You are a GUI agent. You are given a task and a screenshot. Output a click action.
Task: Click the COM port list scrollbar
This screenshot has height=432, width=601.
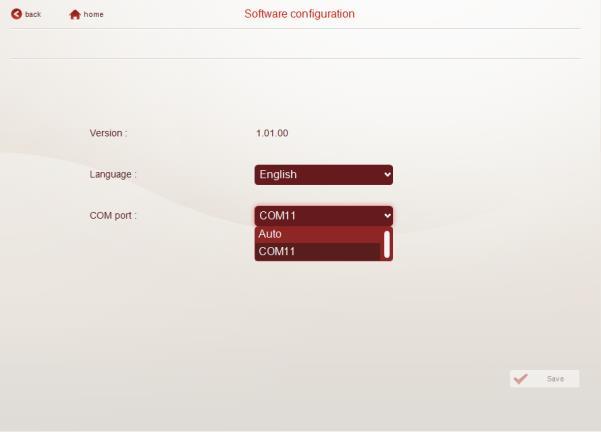click(387, 244)
